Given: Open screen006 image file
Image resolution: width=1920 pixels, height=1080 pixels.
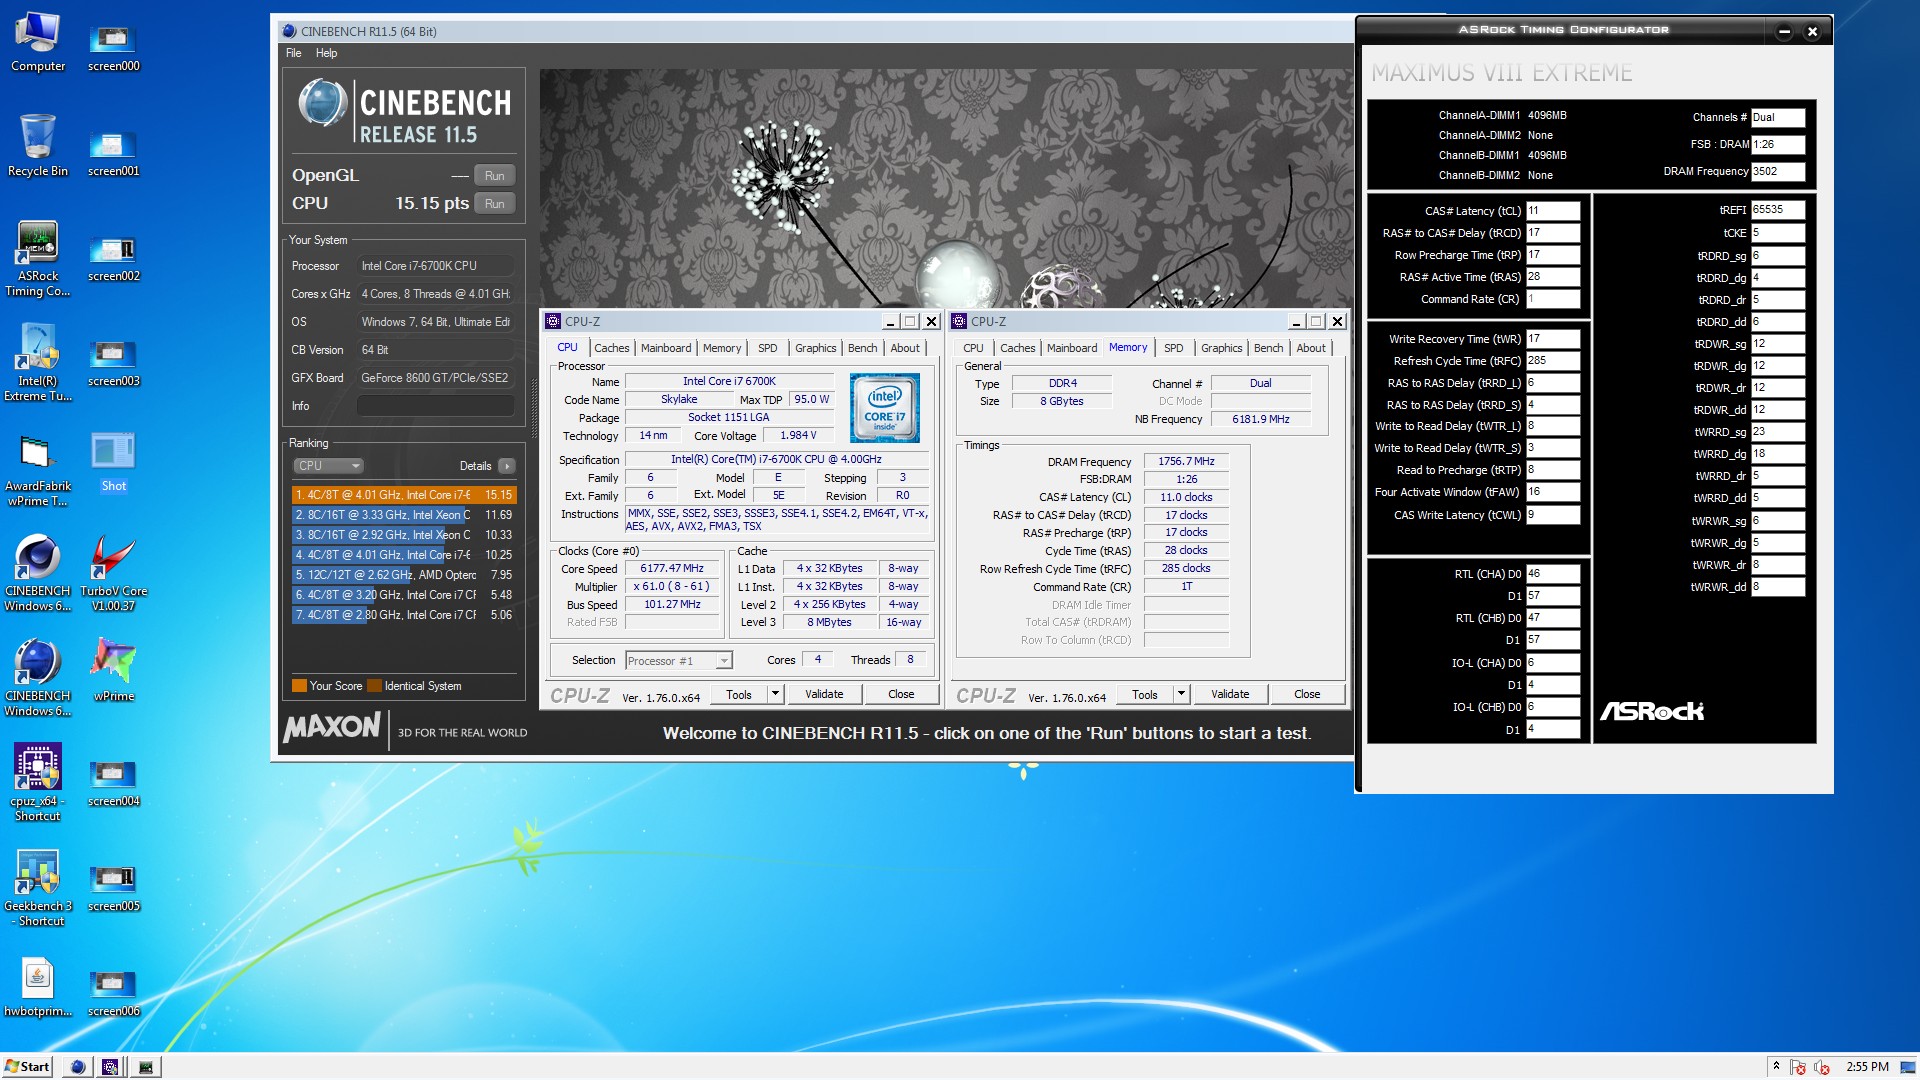Looking at the screenshot, I should 113,993.
